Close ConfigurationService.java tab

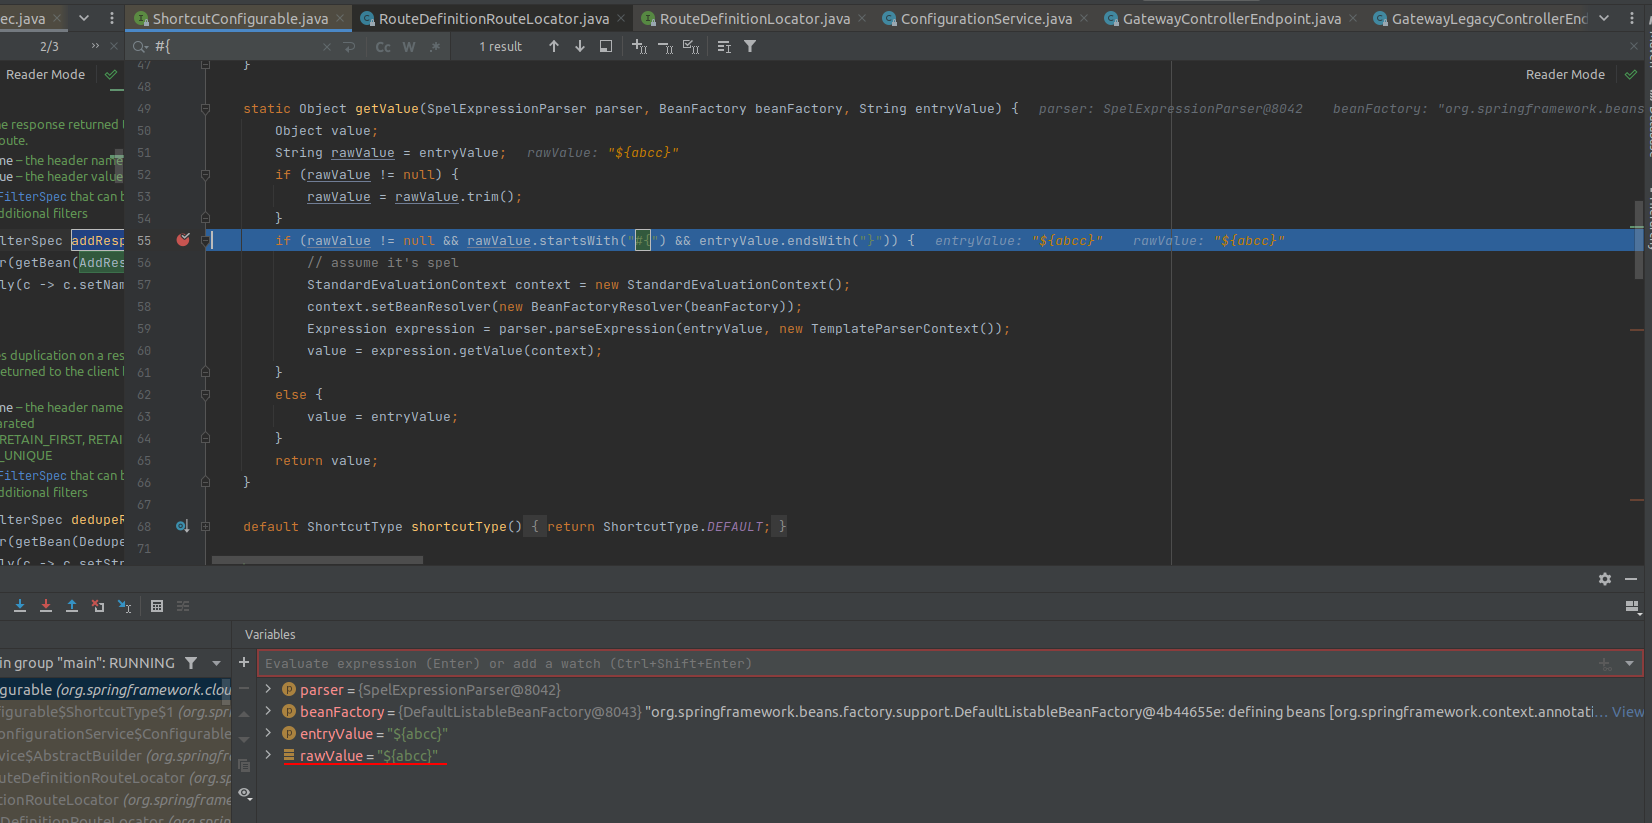coord(1084,18)
